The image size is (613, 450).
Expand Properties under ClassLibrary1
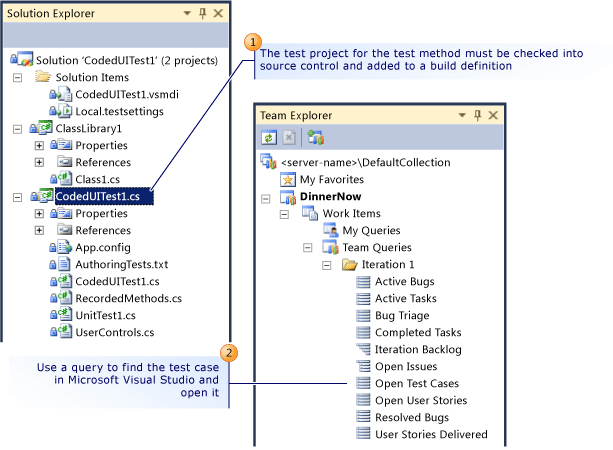39,145
